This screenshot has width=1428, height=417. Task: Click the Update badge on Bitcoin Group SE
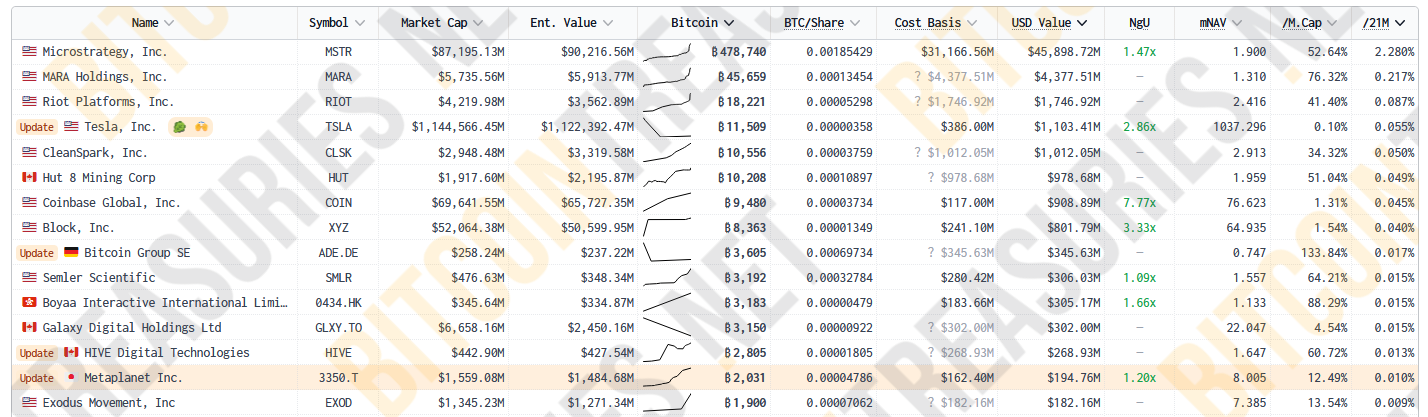[37, 252]
